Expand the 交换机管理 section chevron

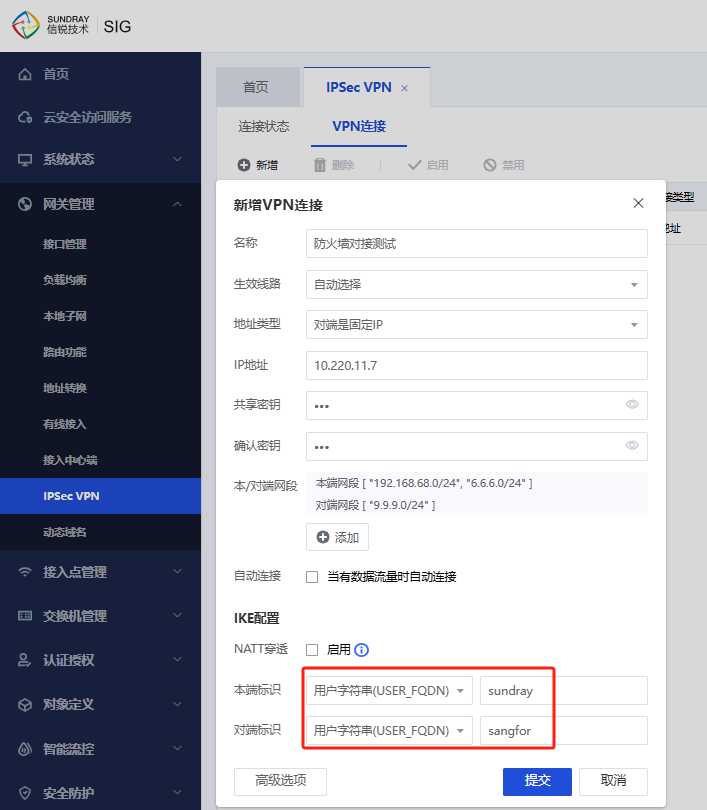pyautogui.click(x=177, y=615)
